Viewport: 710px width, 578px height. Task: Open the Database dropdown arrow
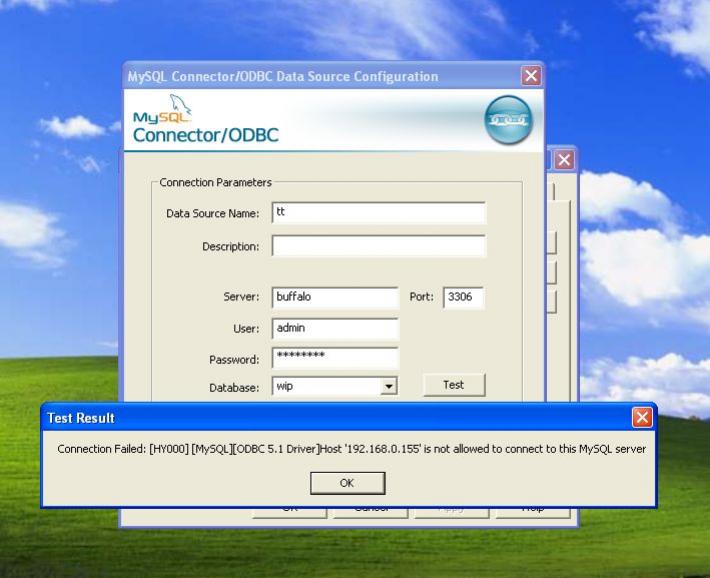click(389, 386)
